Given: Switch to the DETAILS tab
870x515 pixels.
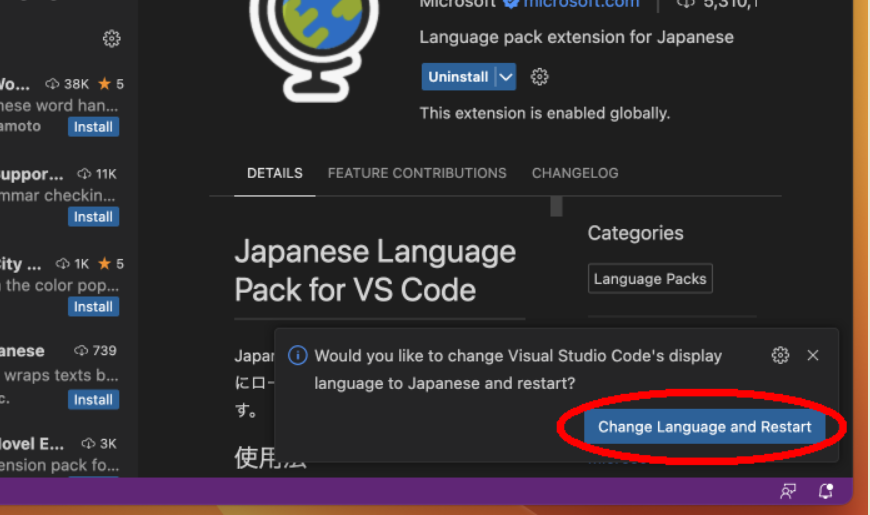Looking at the screenshot, I should click(x=275, y=173).
